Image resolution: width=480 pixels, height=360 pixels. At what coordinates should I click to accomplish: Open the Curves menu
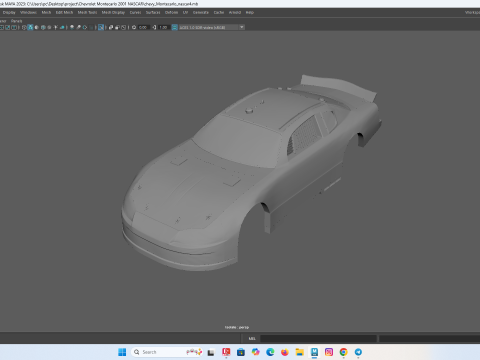point(135,12)
